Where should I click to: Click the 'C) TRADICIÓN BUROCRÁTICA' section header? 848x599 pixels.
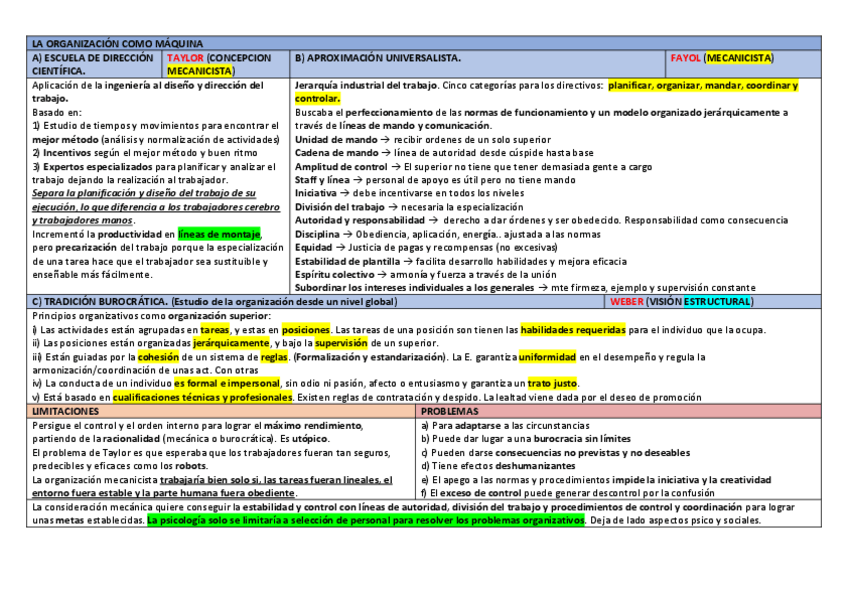(x=99, y=301)
